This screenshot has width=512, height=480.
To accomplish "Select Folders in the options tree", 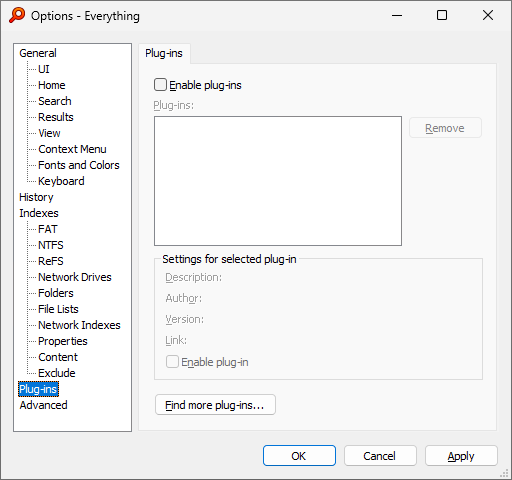I will [x=56, y=293].
